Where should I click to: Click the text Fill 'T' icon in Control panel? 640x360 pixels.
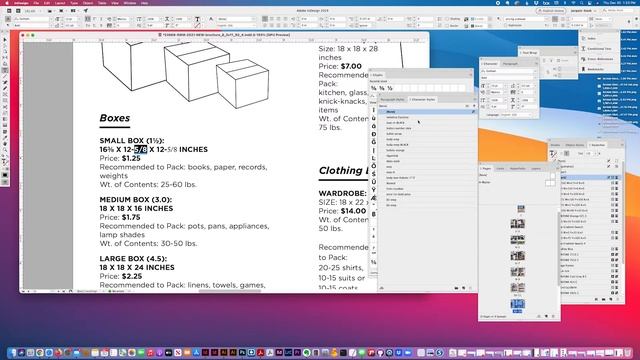197,19
